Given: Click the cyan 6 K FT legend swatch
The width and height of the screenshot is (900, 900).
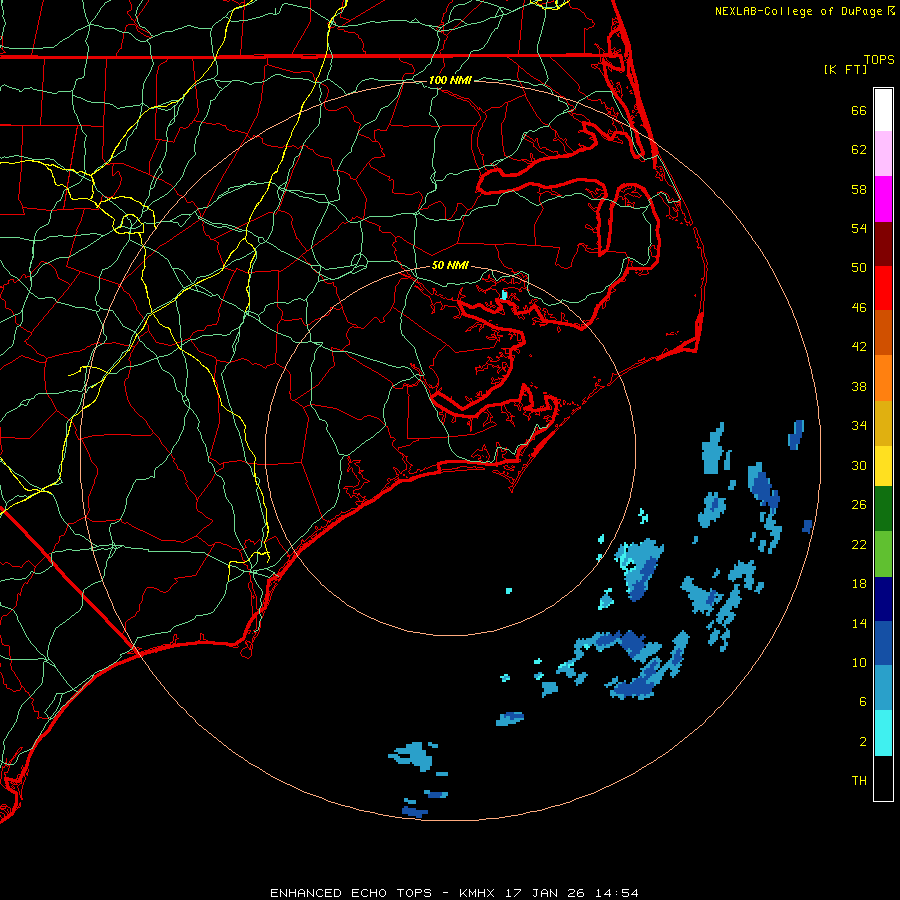Looking at the screenshot, I should [883, 733].
